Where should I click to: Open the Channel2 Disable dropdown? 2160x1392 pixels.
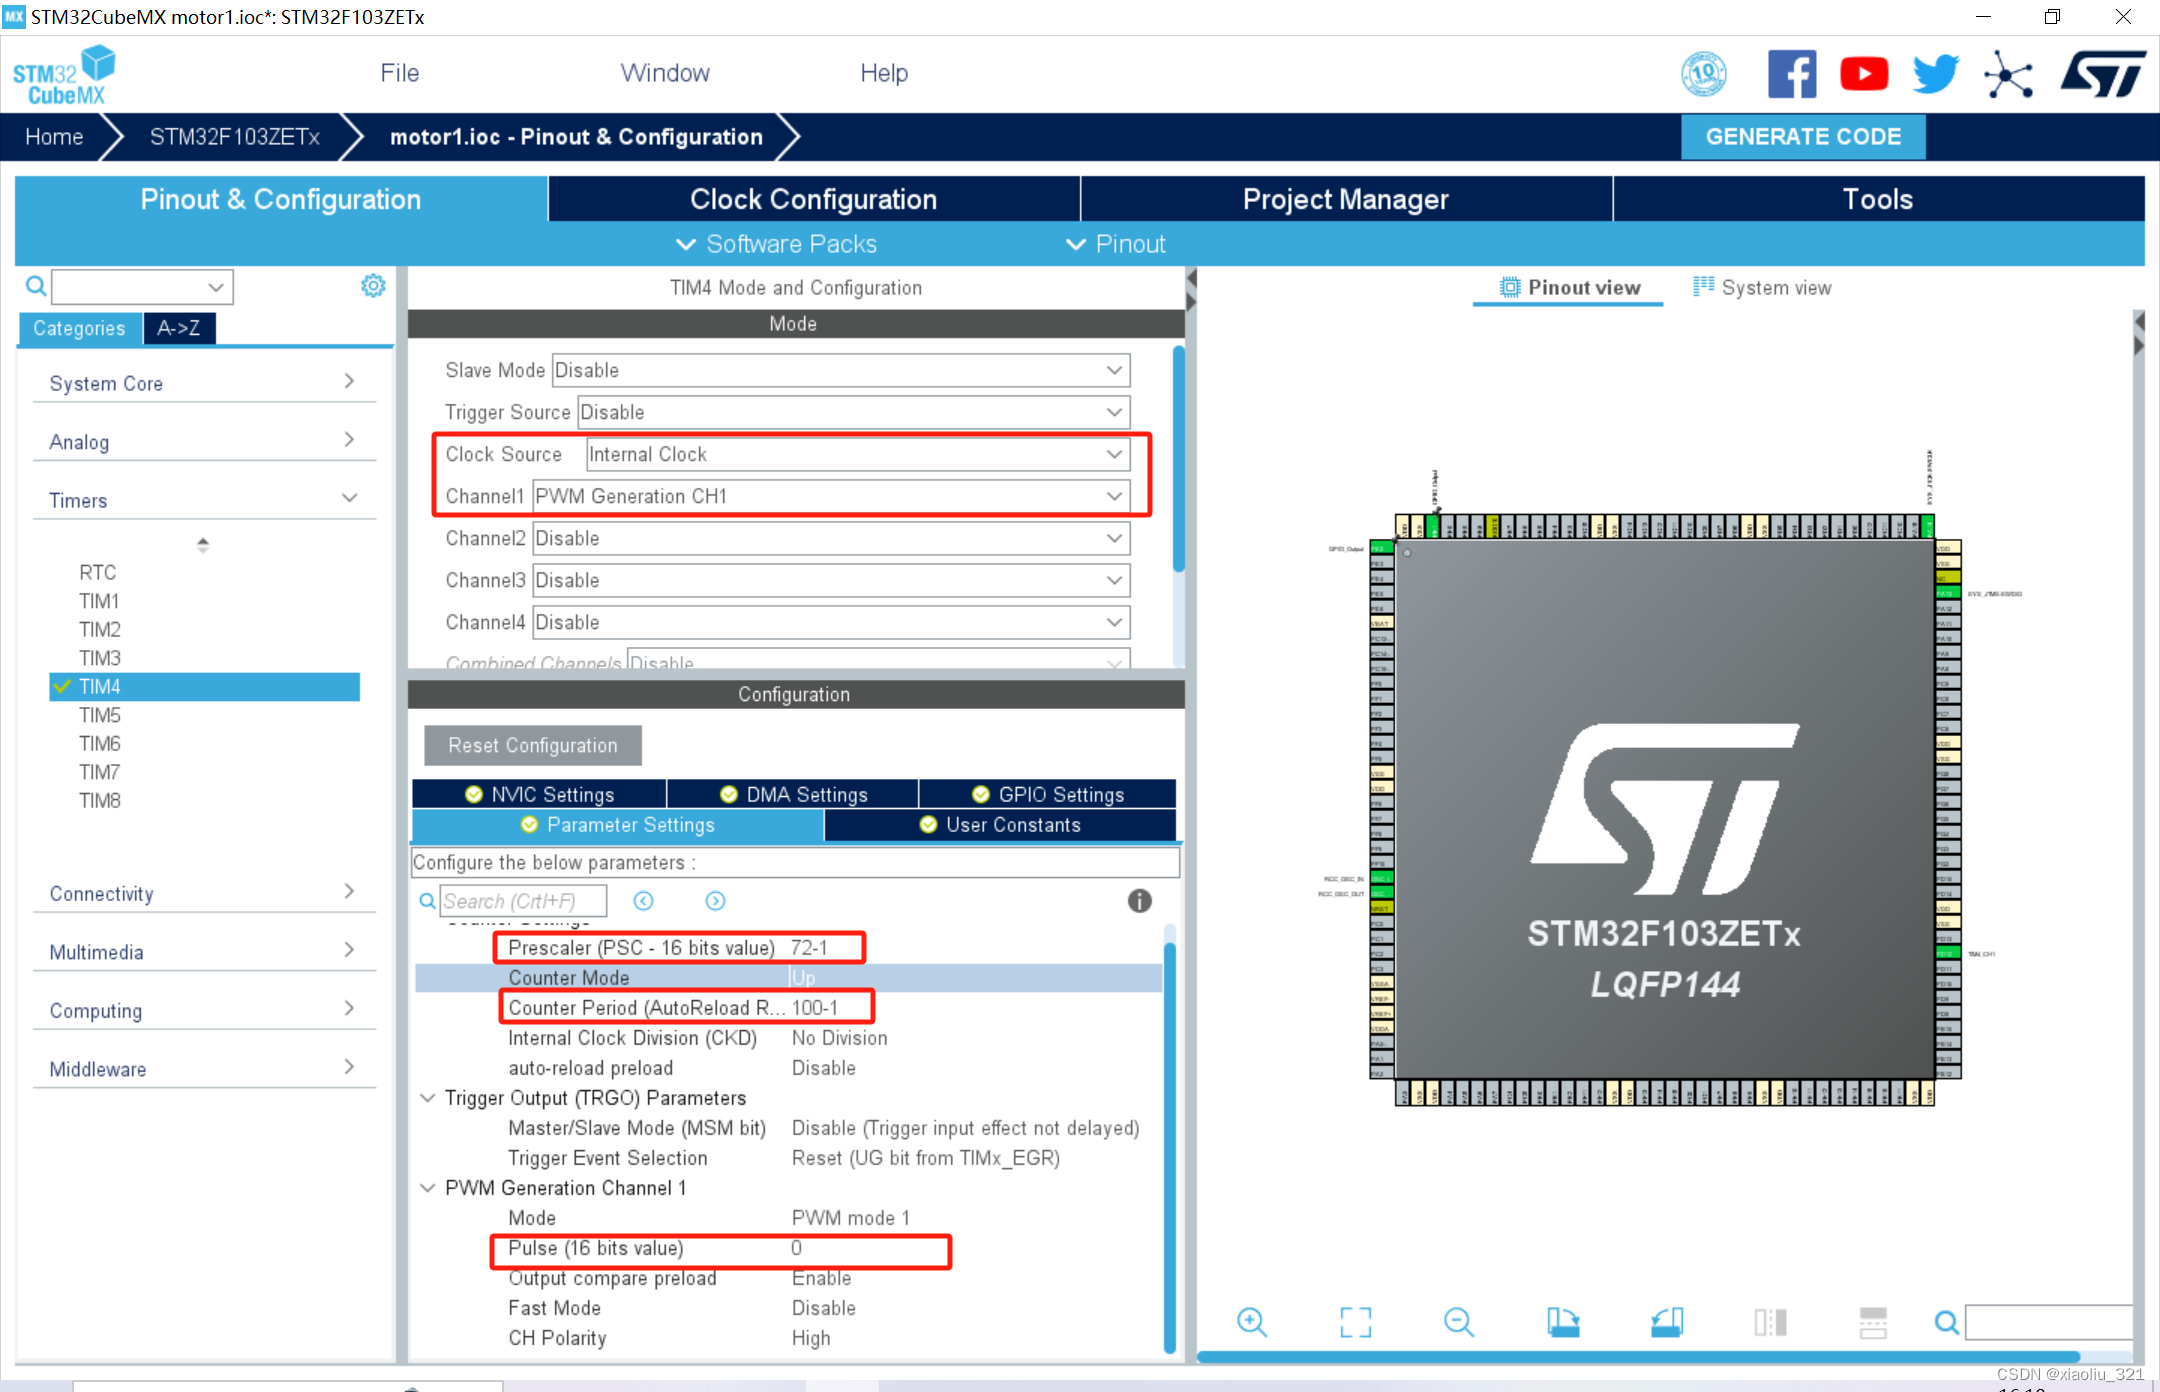pyautogui.click(x=1113, y=538)
